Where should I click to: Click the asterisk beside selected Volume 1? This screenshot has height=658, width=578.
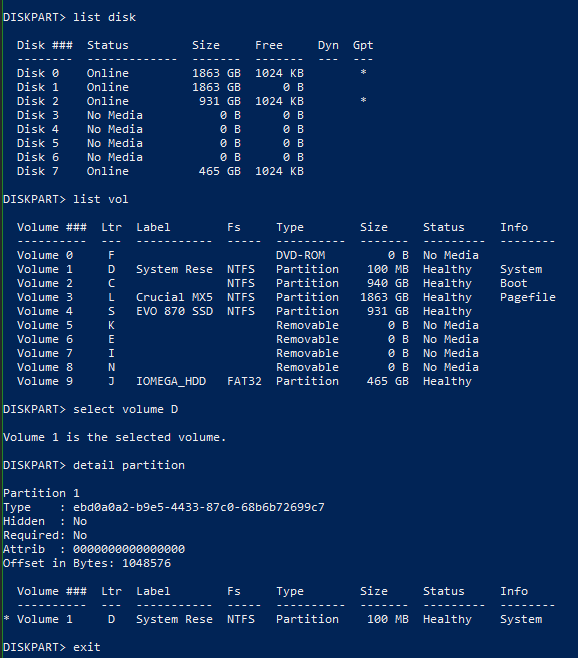(x=6, y=618)
